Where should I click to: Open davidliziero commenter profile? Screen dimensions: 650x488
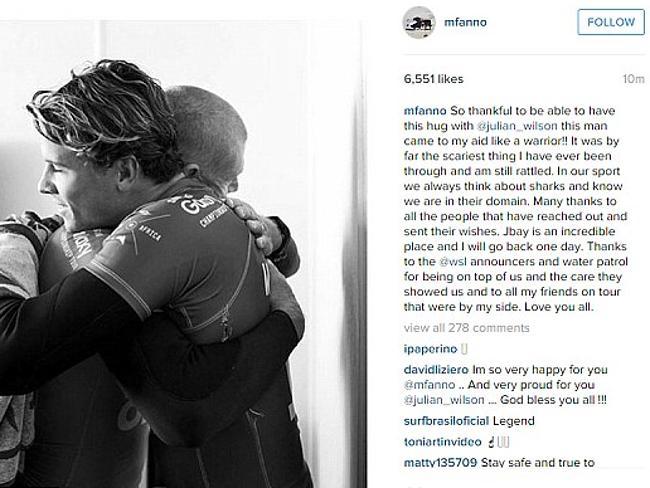(x=436, y=369)
